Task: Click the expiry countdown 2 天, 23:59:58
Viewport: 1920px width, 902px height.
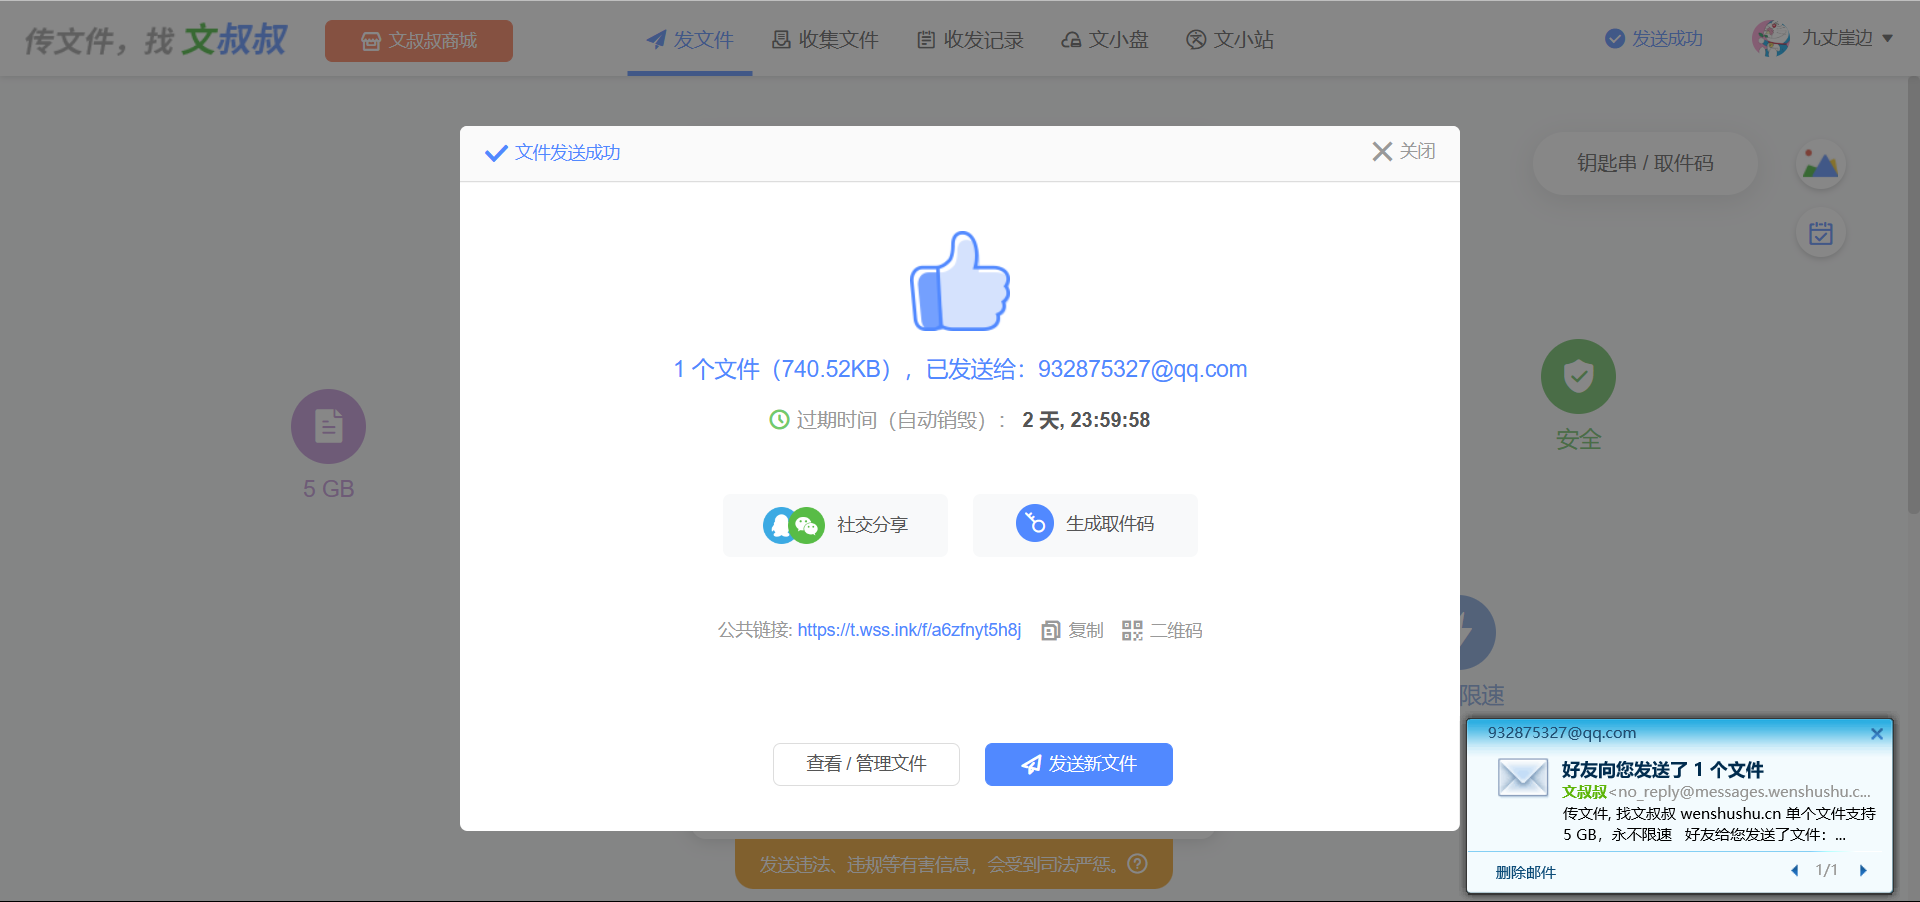Action: (x=1086, y=420)
